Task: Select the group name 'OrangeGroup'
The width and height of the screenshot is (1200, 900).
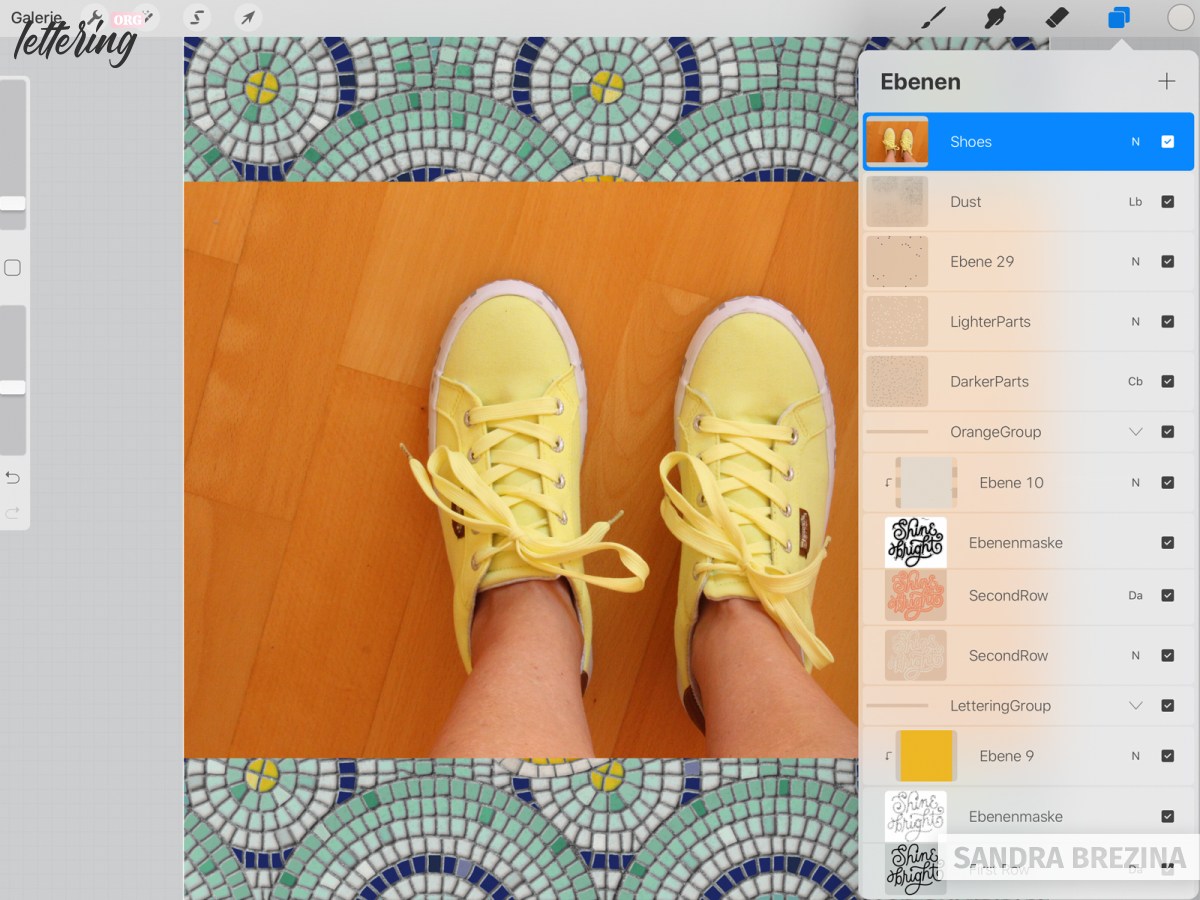Action: pyautogui.click(x=995, y=432)
